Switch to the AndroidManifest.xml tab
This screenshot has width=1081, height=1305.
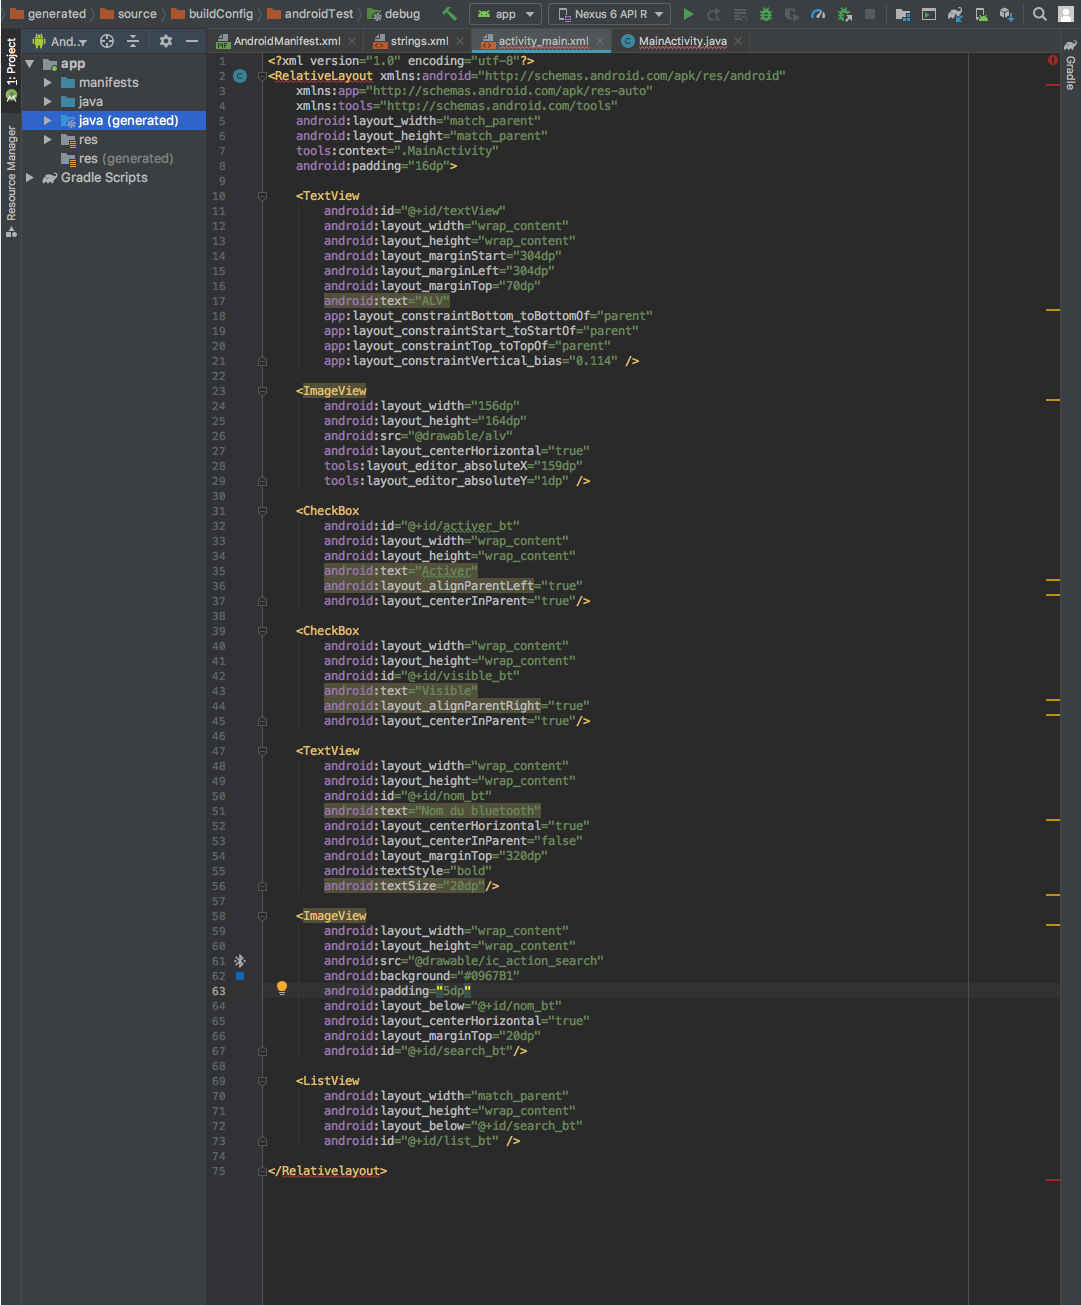tap(287, 41)
